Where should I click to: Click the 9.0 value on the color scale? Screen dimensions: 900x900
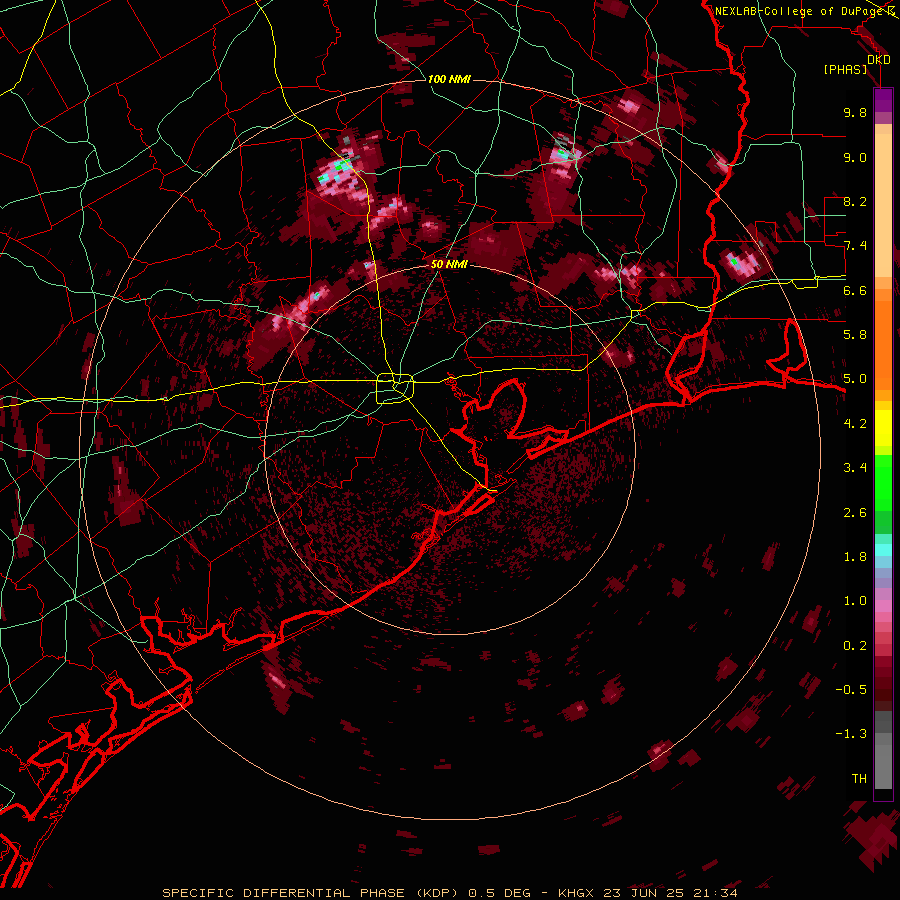tap(855, 157)
